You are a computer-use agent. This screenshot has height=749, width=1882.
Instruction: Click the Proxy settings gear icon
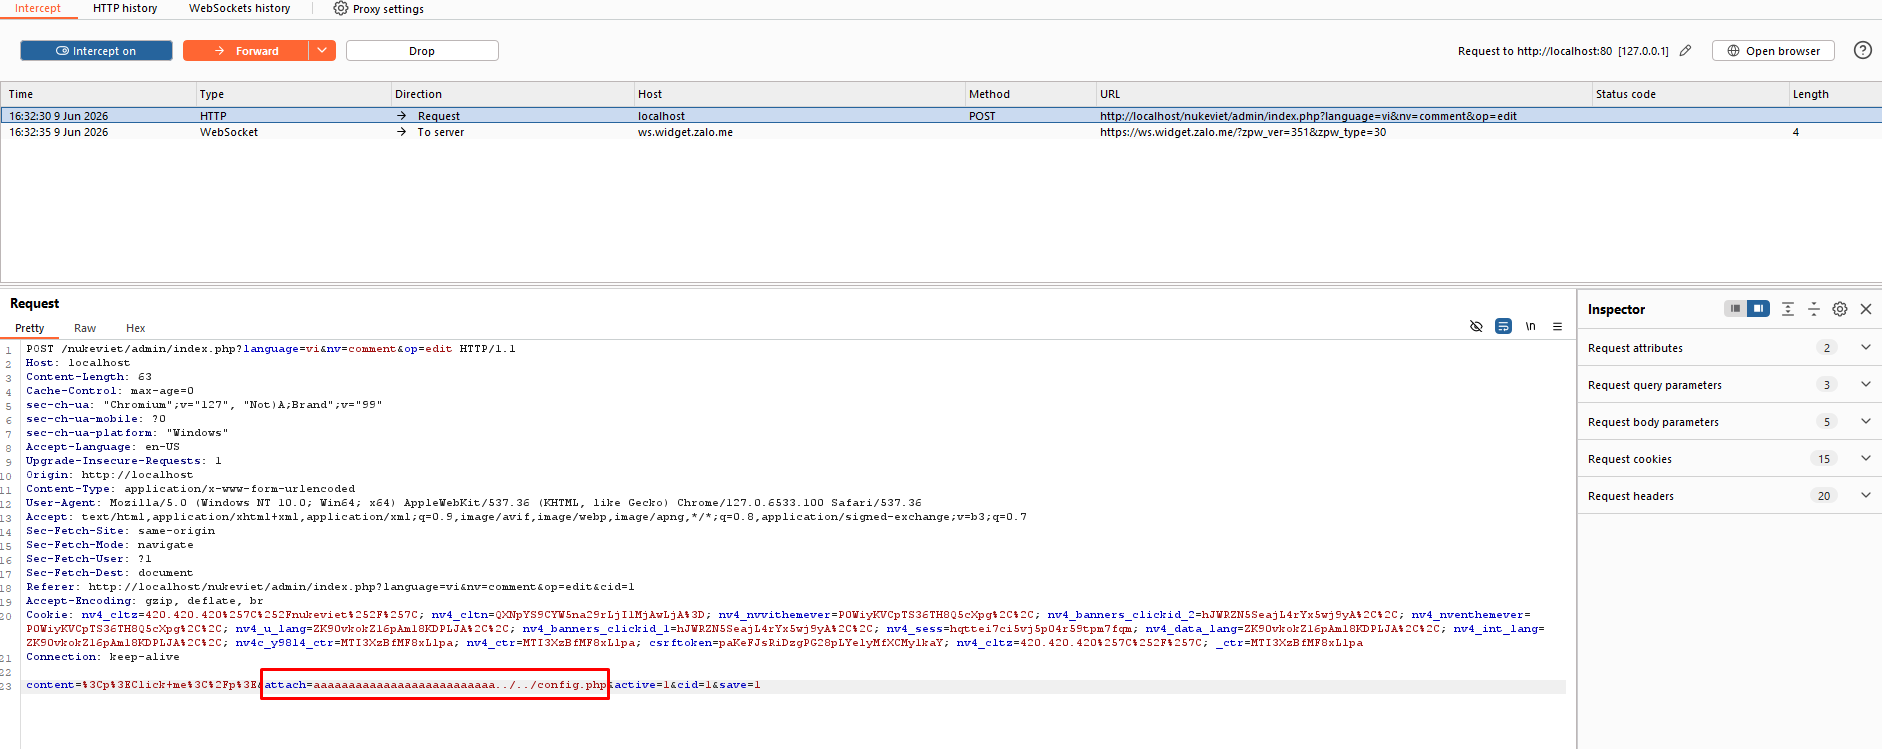click(x=340, y=8)
